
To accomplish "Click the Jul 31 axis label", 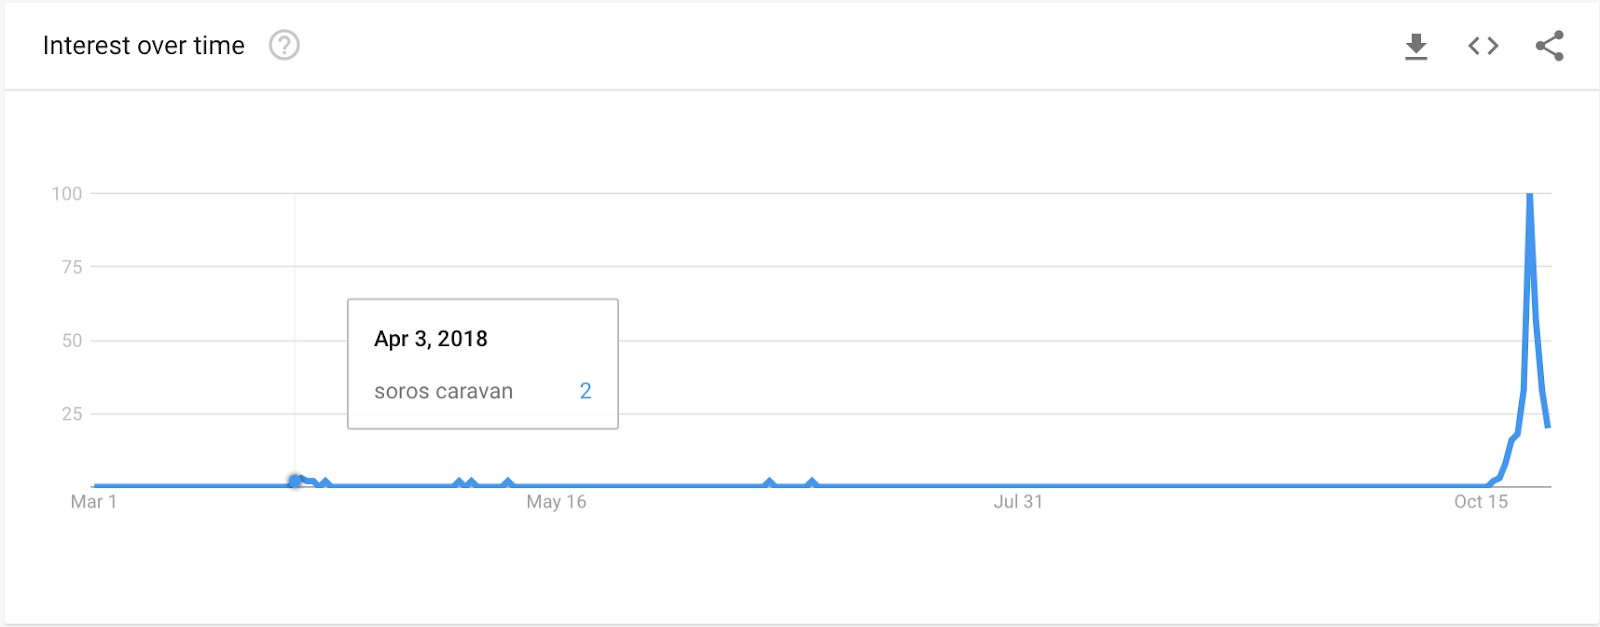I will coord(1018,502).
